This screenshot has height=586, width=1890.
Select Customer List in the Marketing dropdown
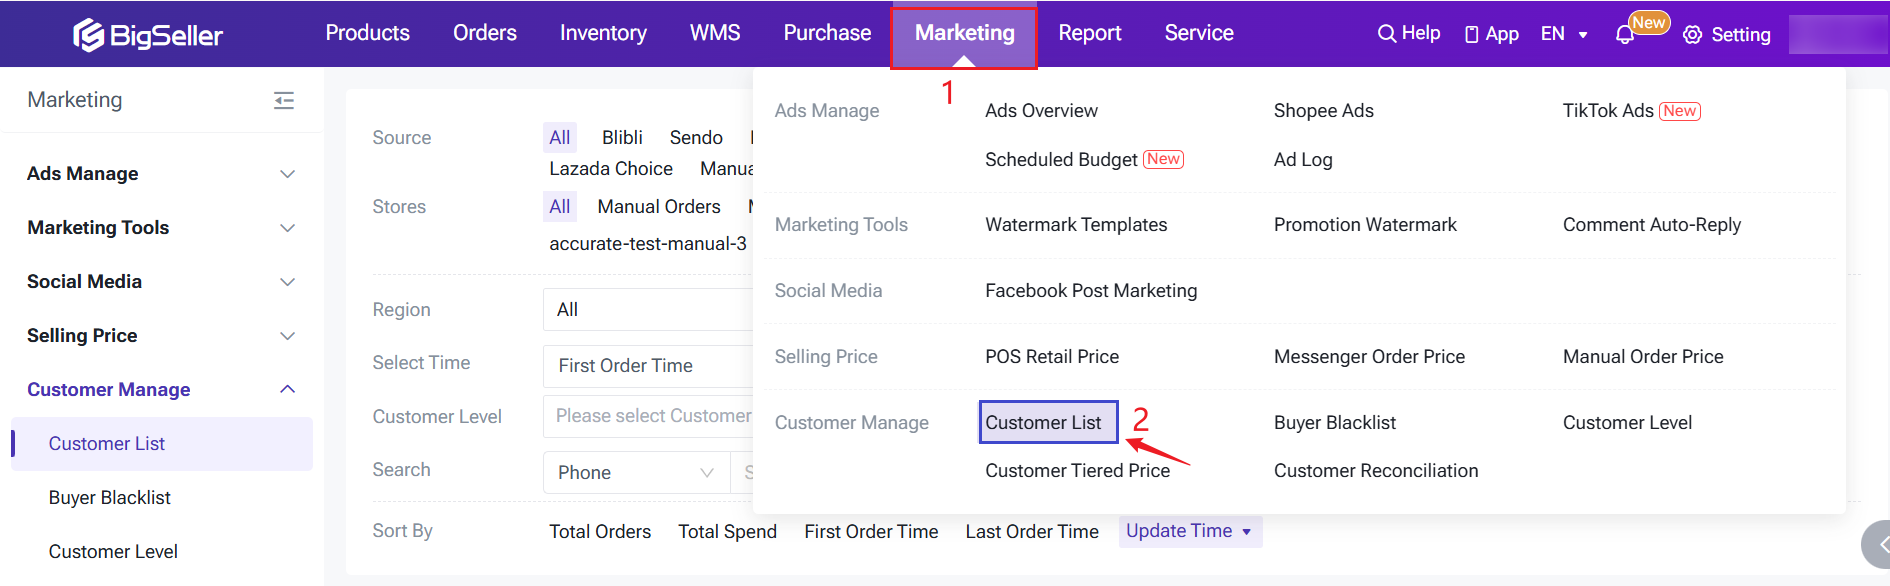click(1043, 423)
